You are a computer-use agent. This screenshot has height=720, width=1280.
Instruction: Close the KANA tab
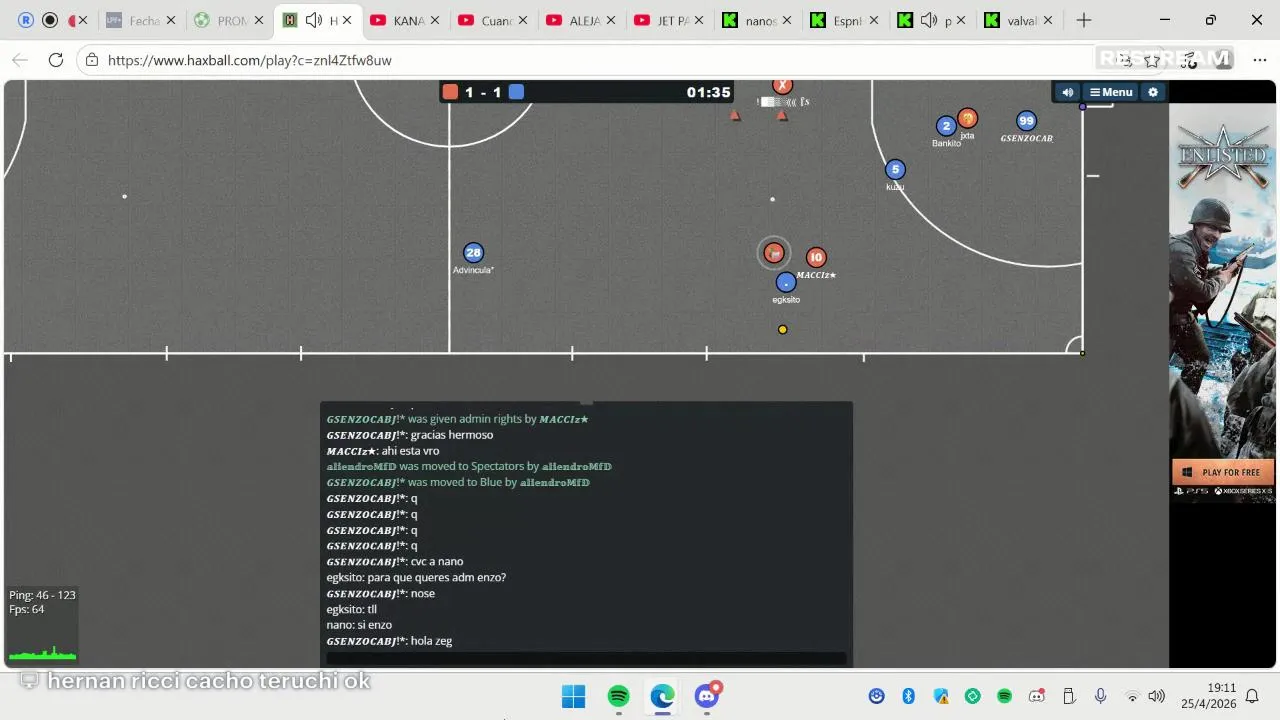click(433, 21)
